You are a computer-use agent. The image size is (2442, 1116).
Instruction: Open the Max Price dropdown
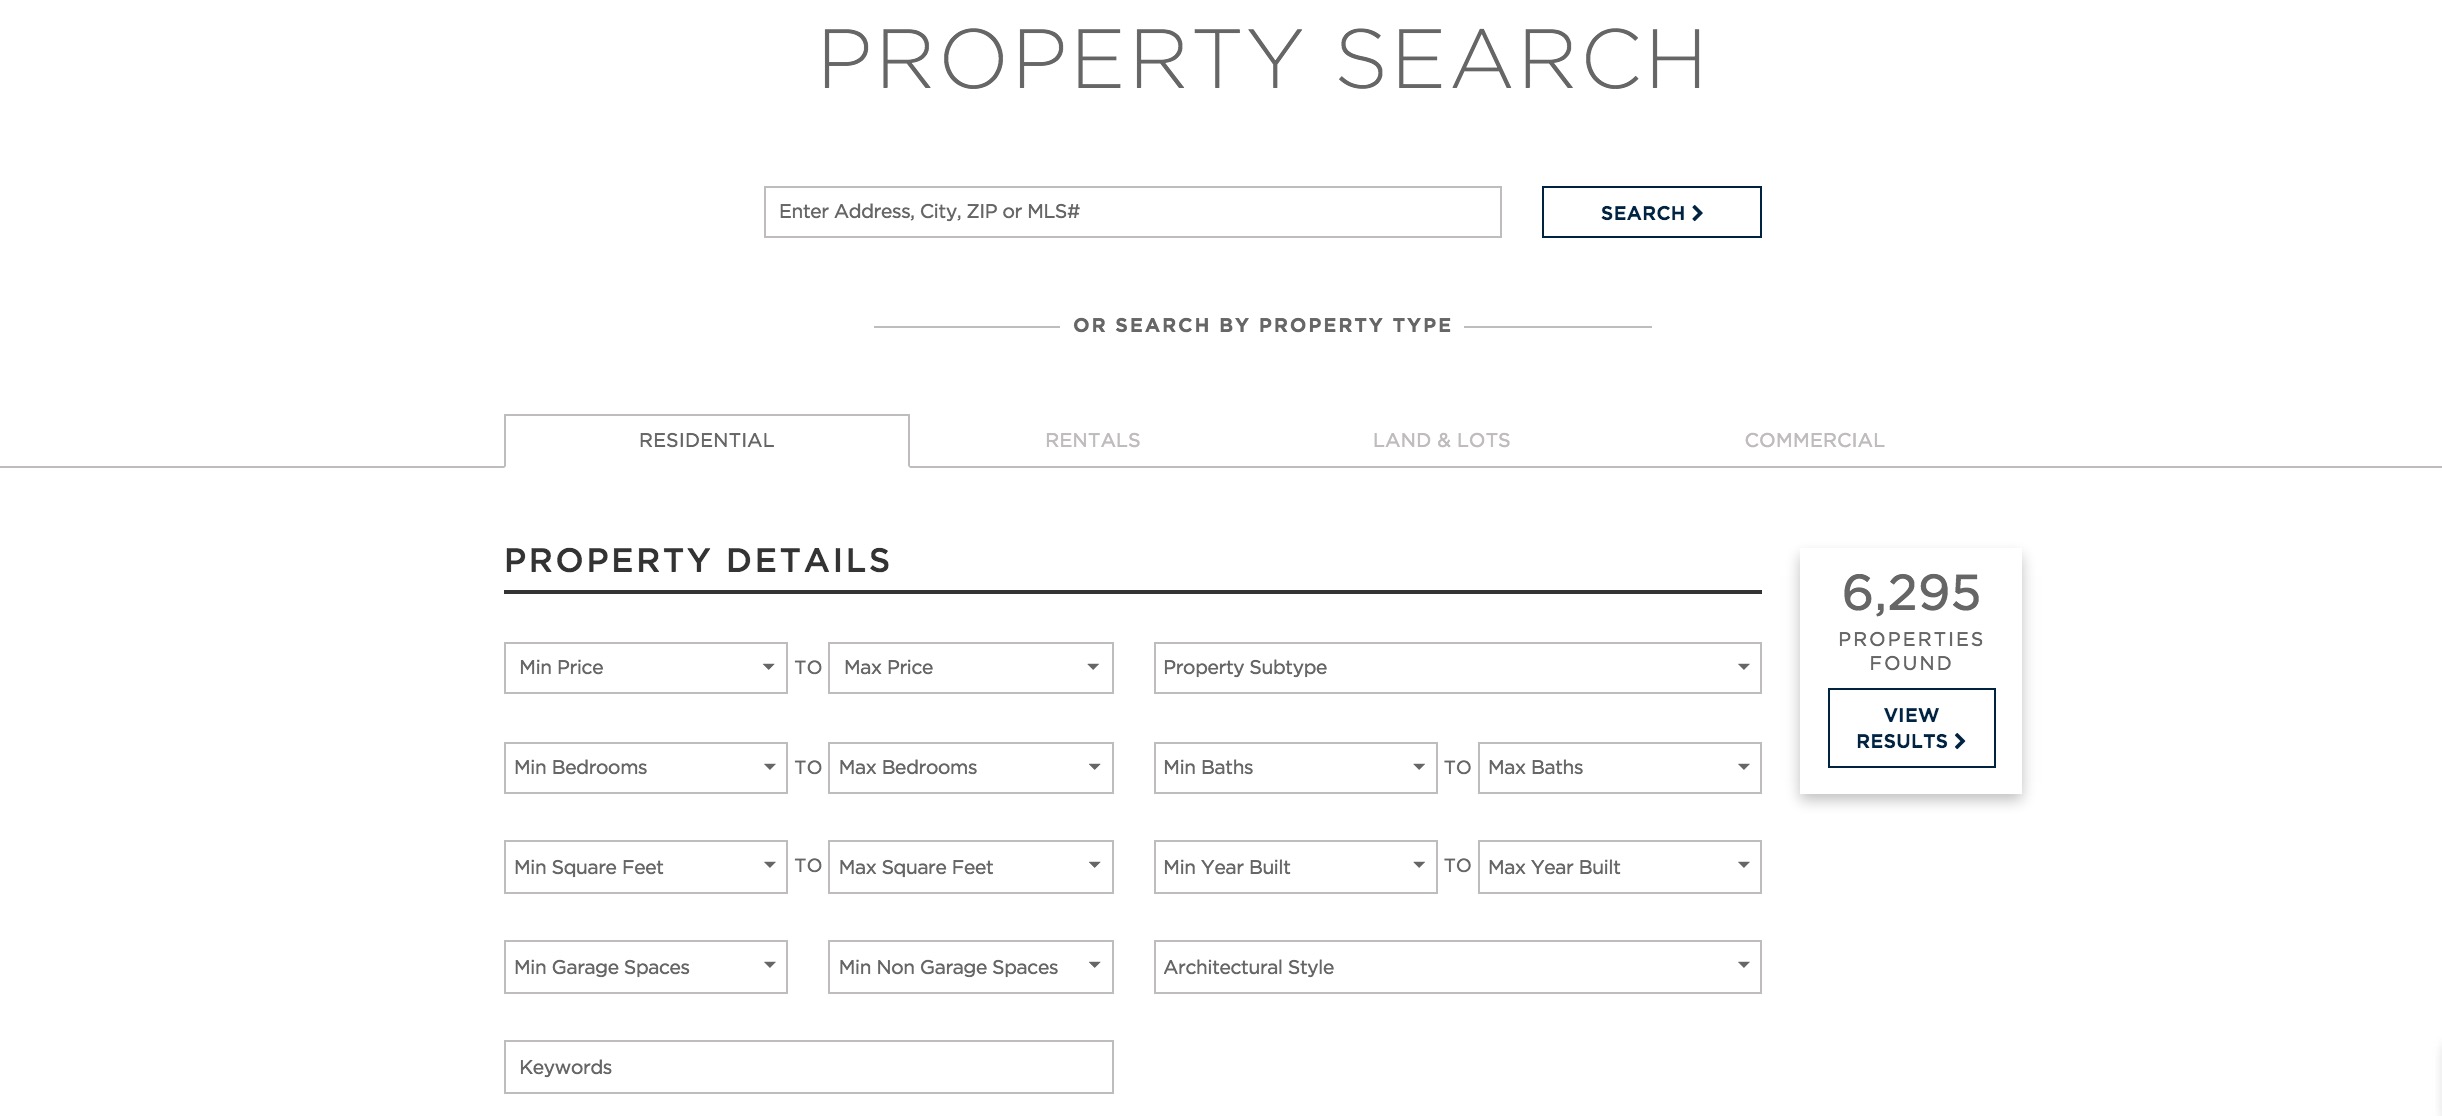[x=970, y=668]
